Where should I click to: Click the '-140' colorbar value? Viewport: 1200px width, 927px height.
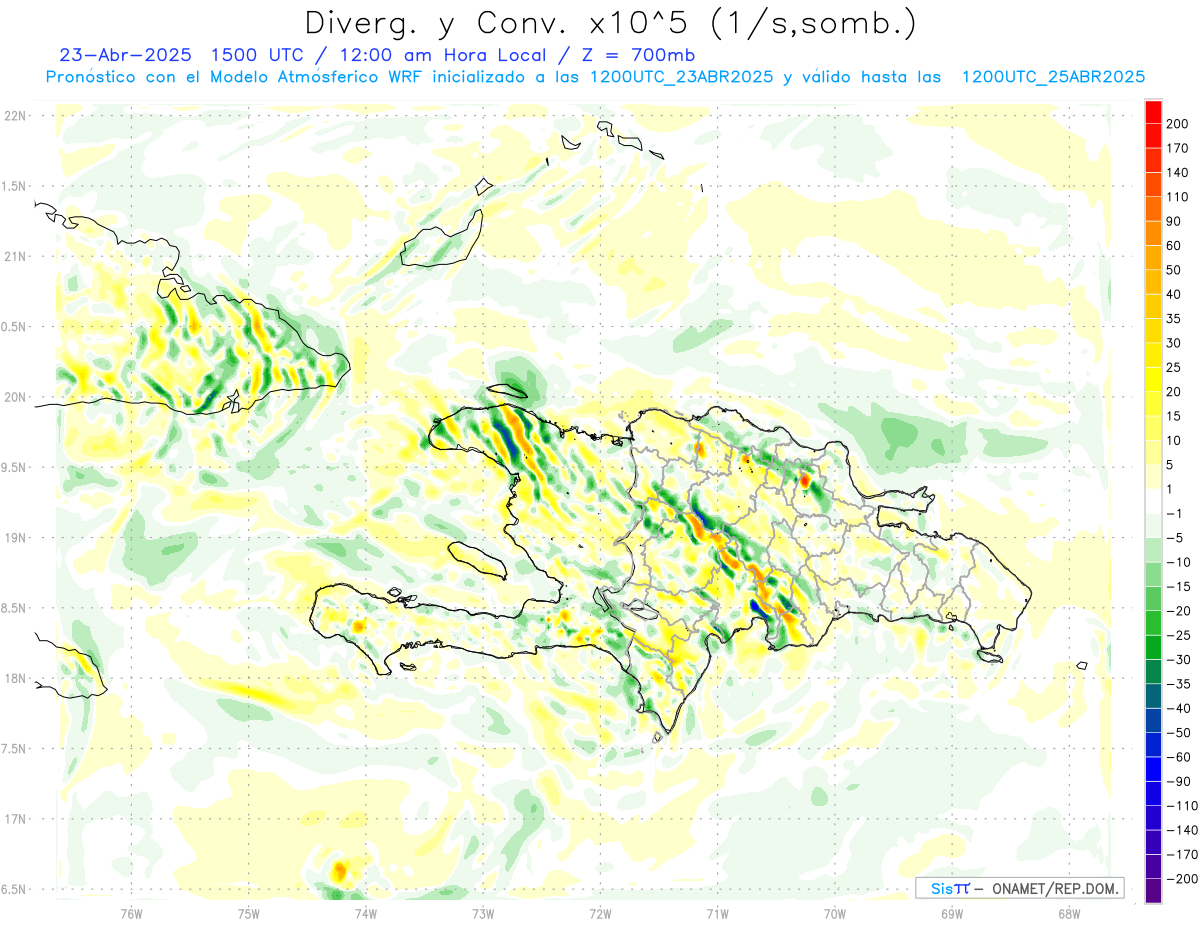coord(1181,830)
